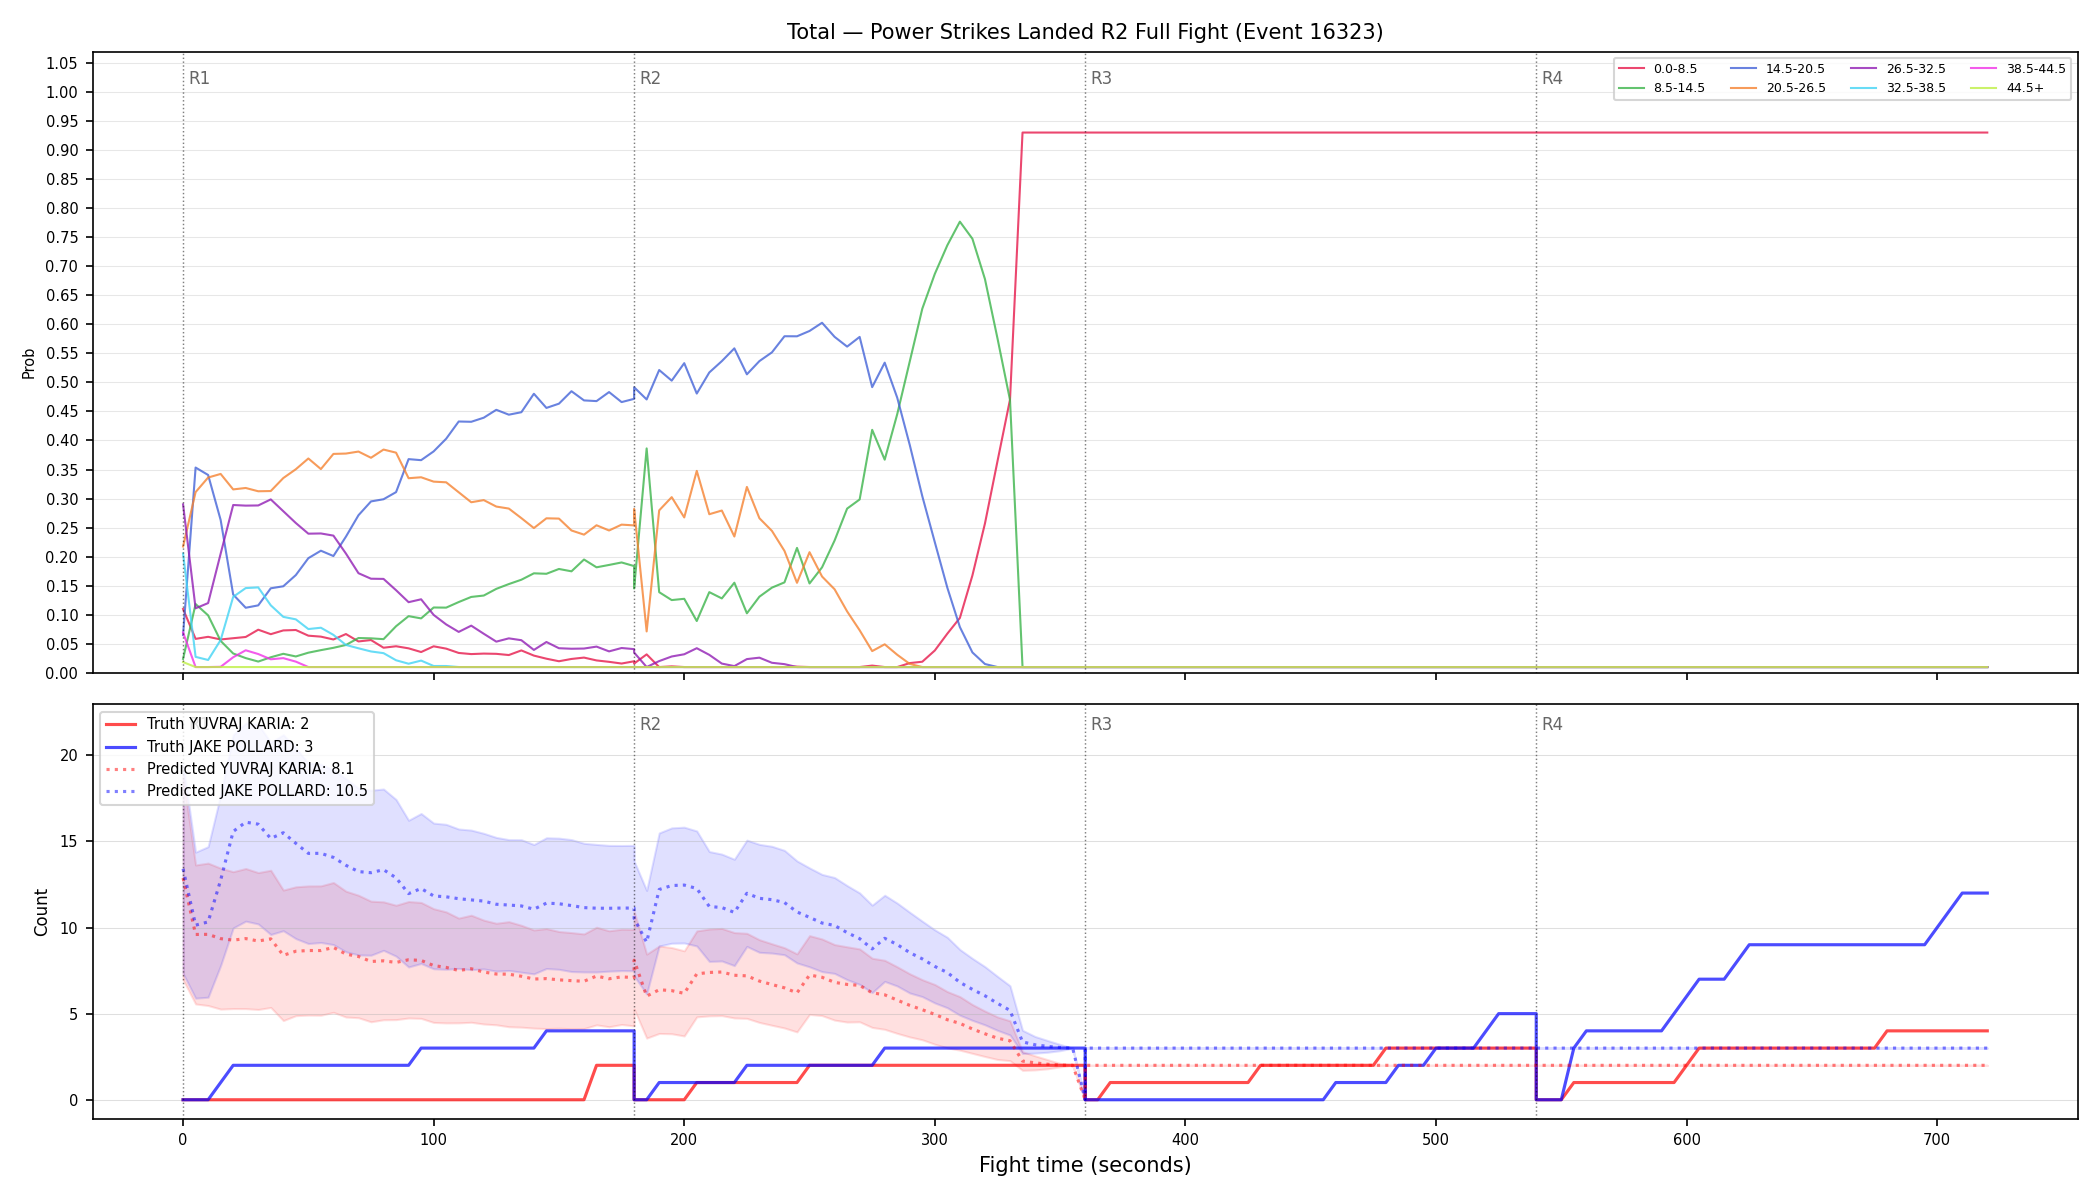This screenshot has width=2100, height=1200.
Task: Click the R2 round label in the Count chart
Action: [x=650, y=724]
